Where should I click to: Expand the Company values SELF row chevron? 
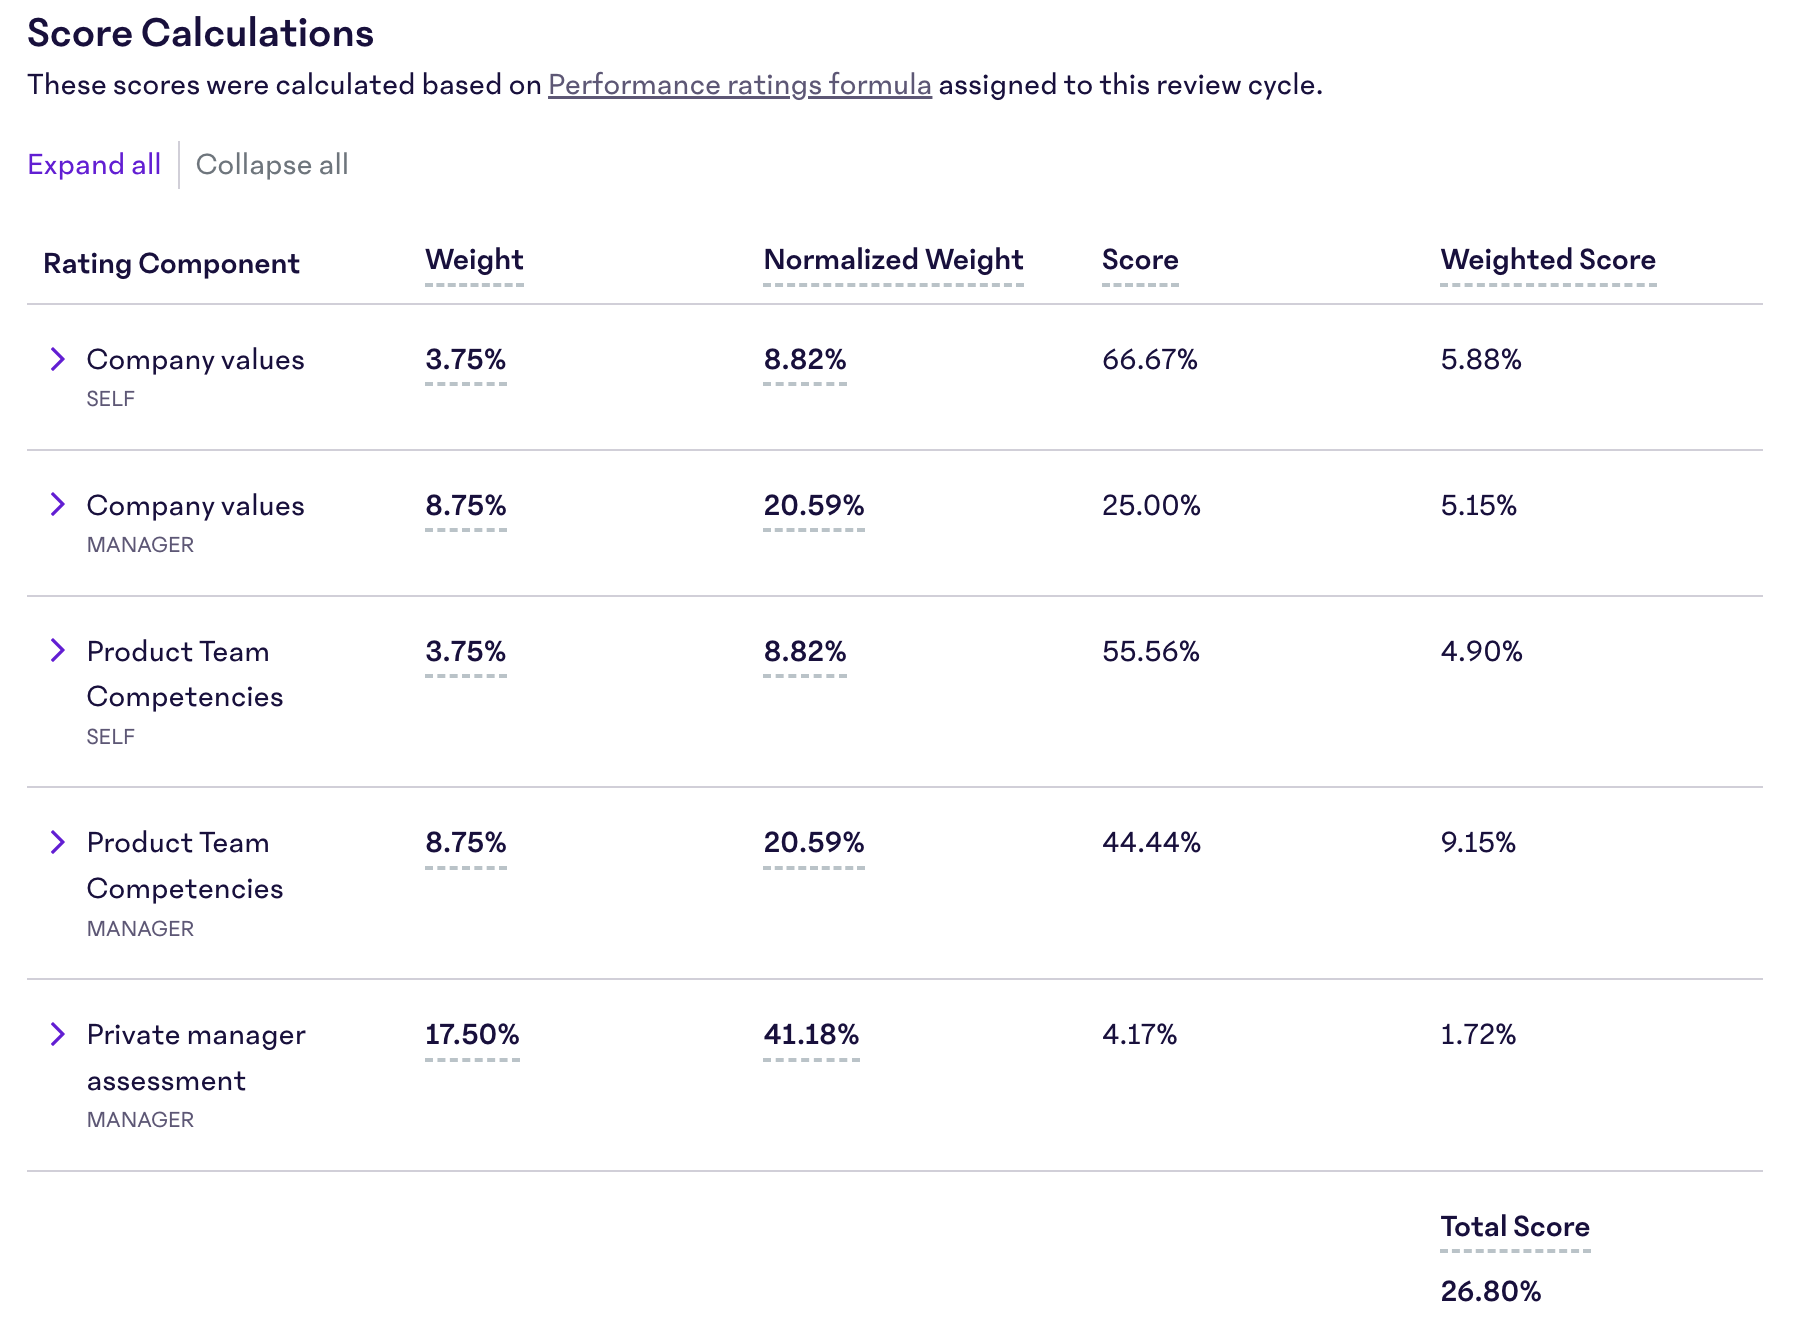[58, 359]
